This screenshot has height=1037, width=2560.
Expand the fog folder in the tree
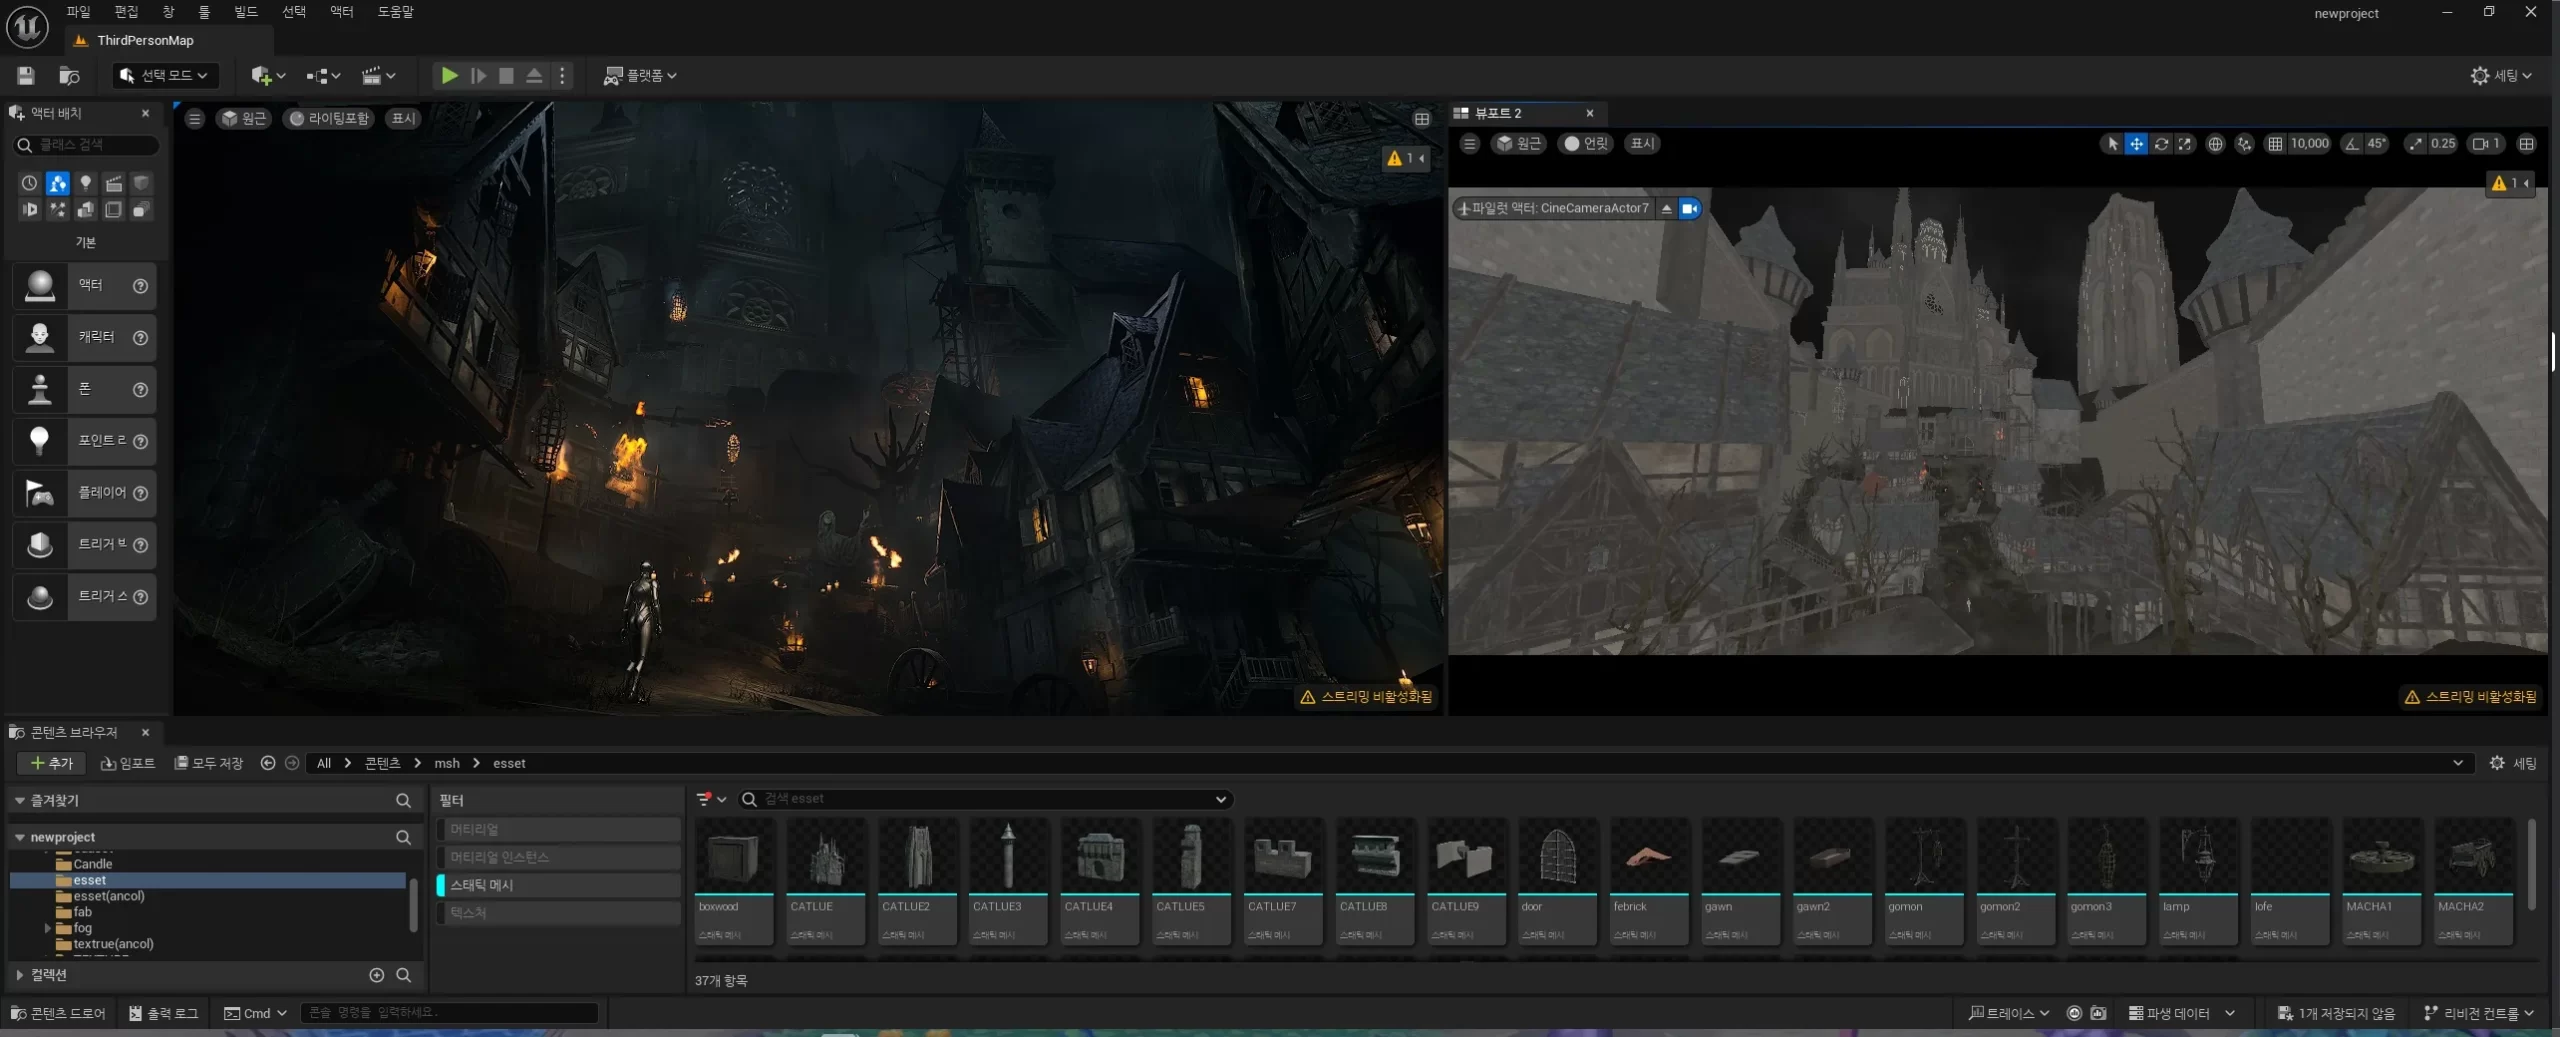pyautogui.click(x=47, y=928)
